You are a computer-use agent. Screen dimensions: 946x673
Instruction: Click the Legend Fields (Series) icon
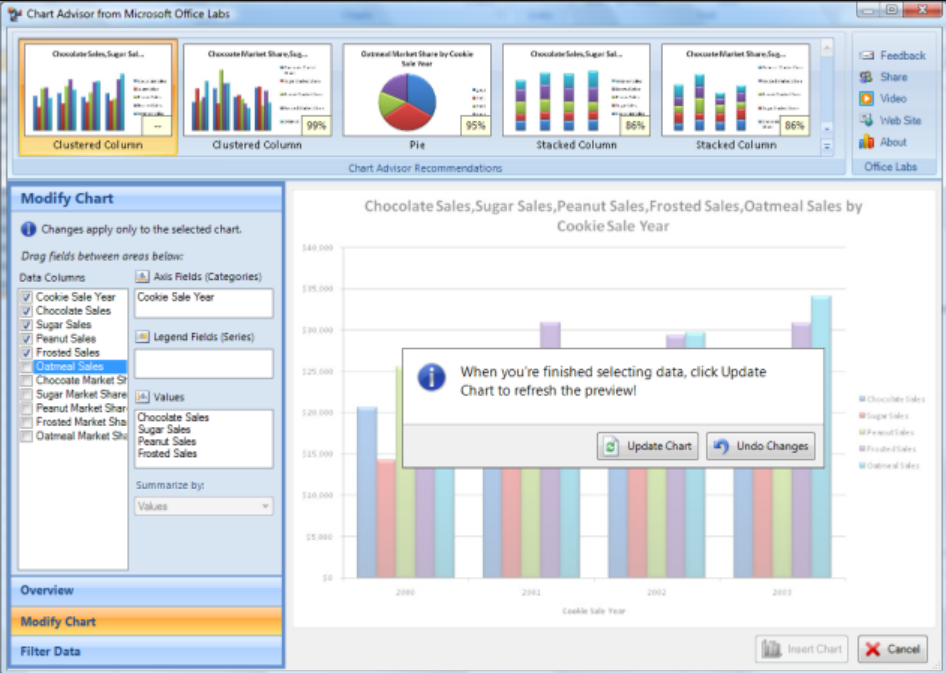click(x=142, y=336)
